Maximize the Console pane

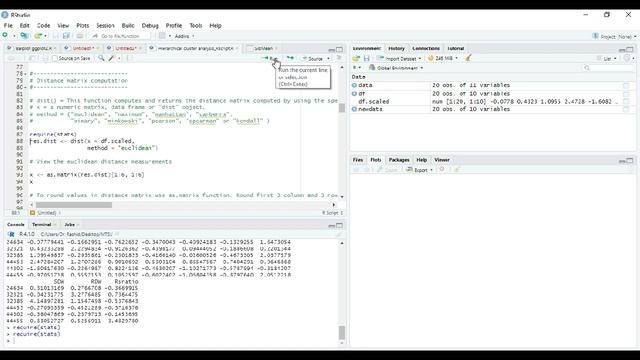[x=339, y=225]
